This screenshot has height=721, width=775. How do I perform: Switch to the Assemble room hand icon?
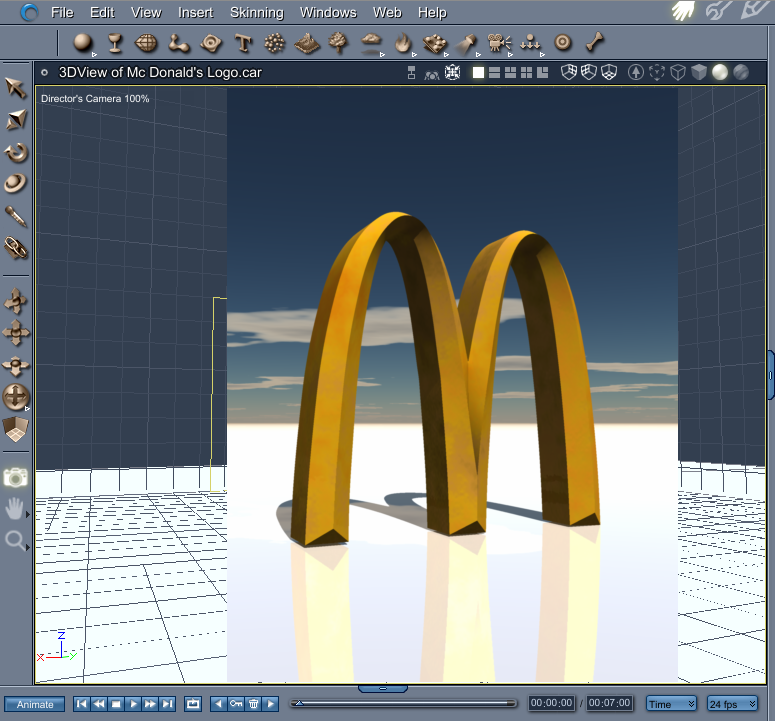(684, 11)
